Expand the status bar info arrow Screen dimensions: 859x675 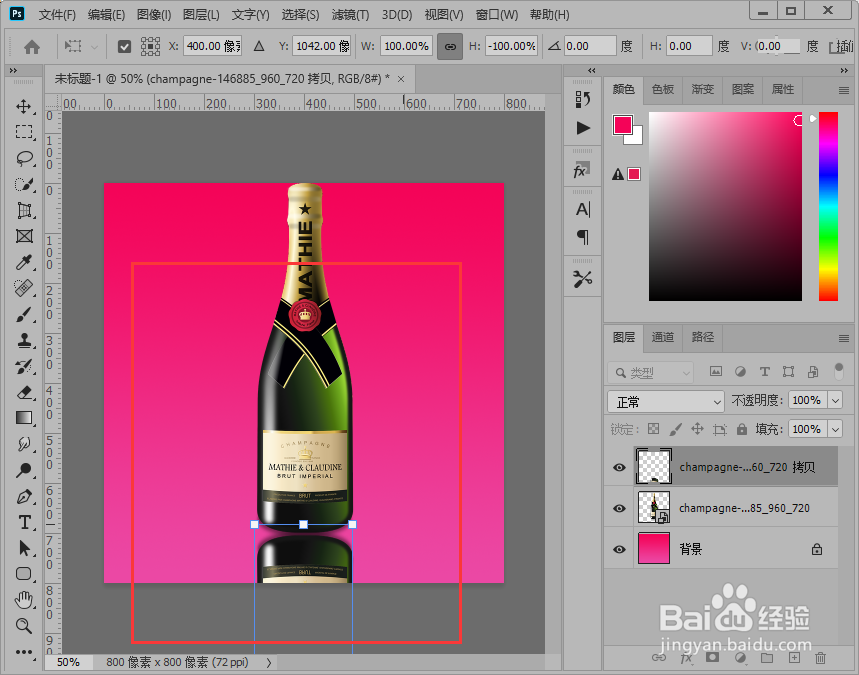click(269, 662)
